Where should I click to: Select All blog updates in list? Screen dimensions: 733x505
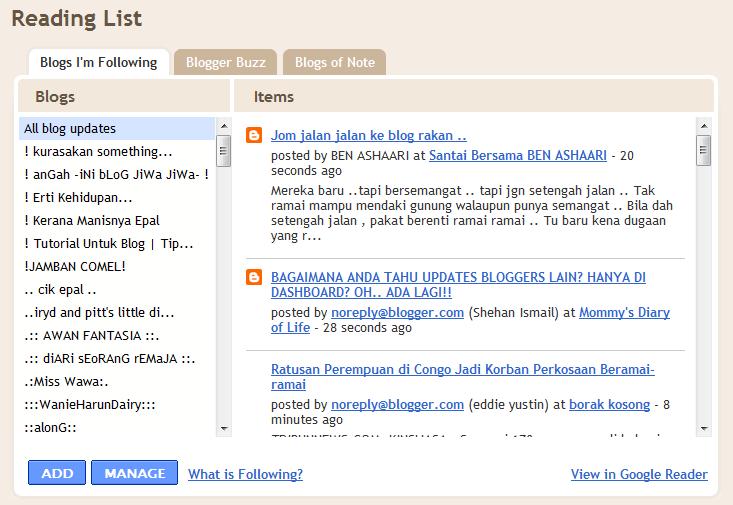point(70,128)
